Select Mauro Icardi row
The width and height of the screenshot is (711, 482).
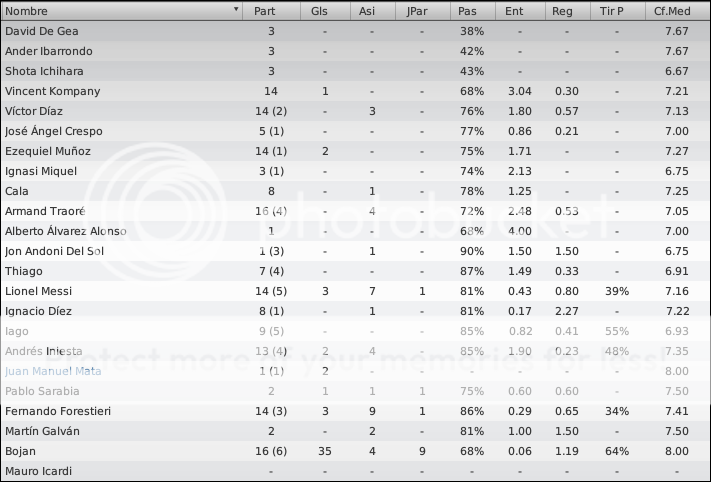tap(356, 471)
